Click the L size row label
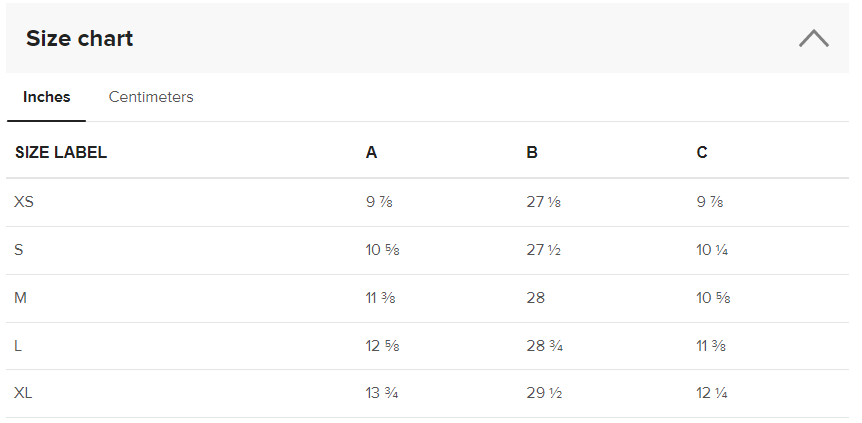Viewport: 862px width, 423px height. point(18,346)
